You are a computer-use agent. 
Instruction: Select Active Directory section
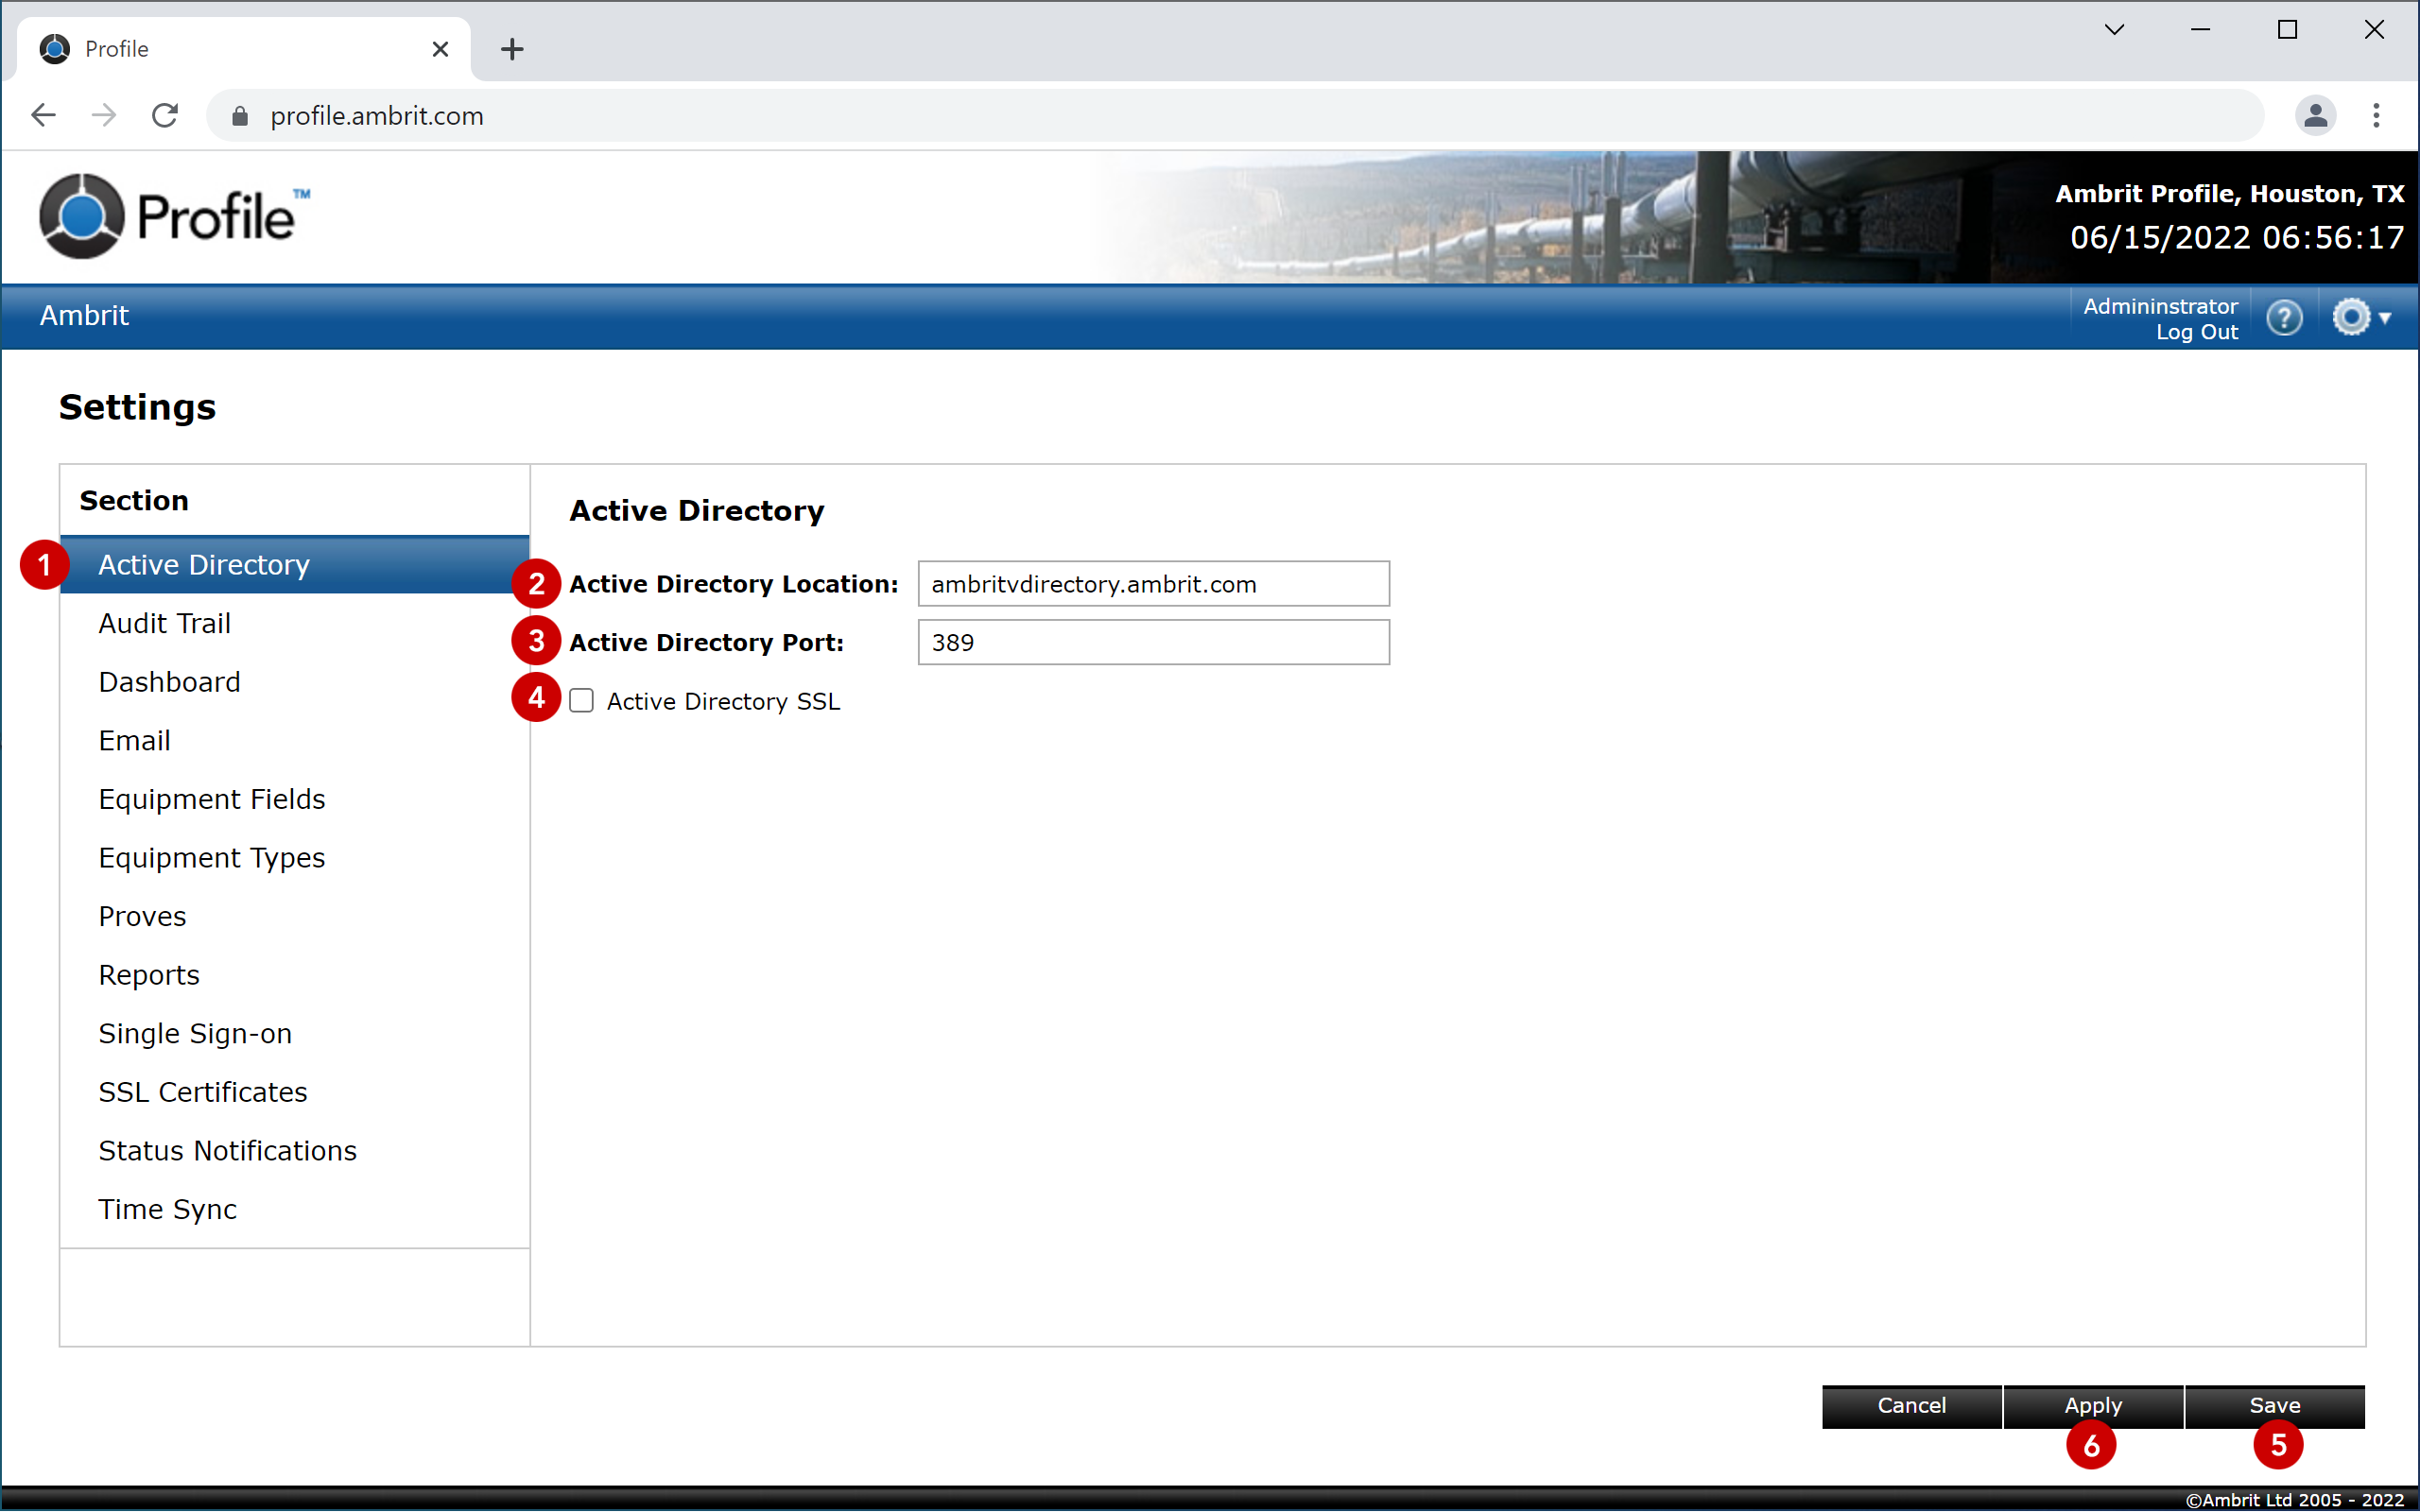[x=295, y=565]
